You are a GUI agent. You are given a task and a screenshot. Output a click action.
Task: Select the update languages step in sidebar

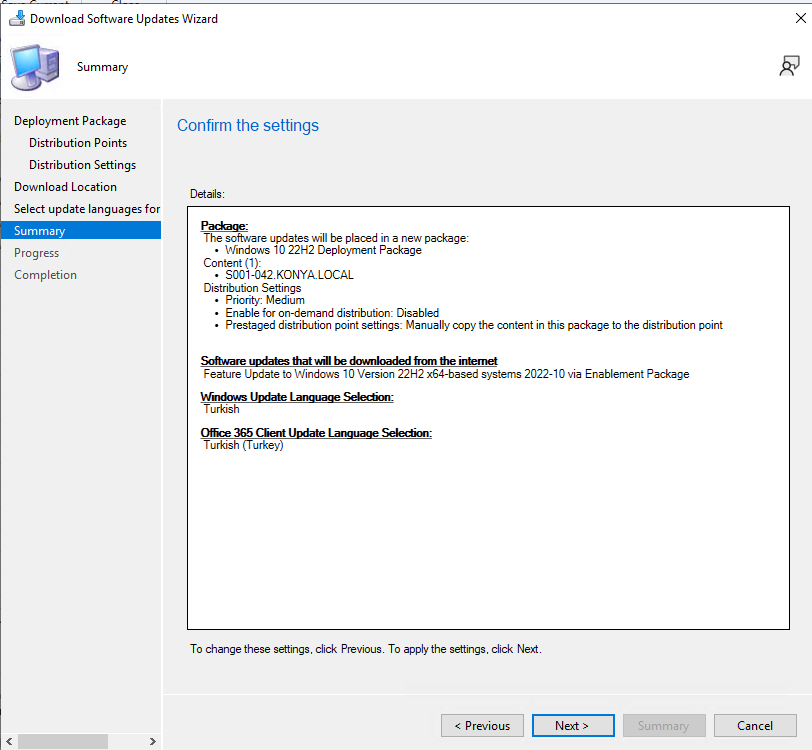point(86,209)
